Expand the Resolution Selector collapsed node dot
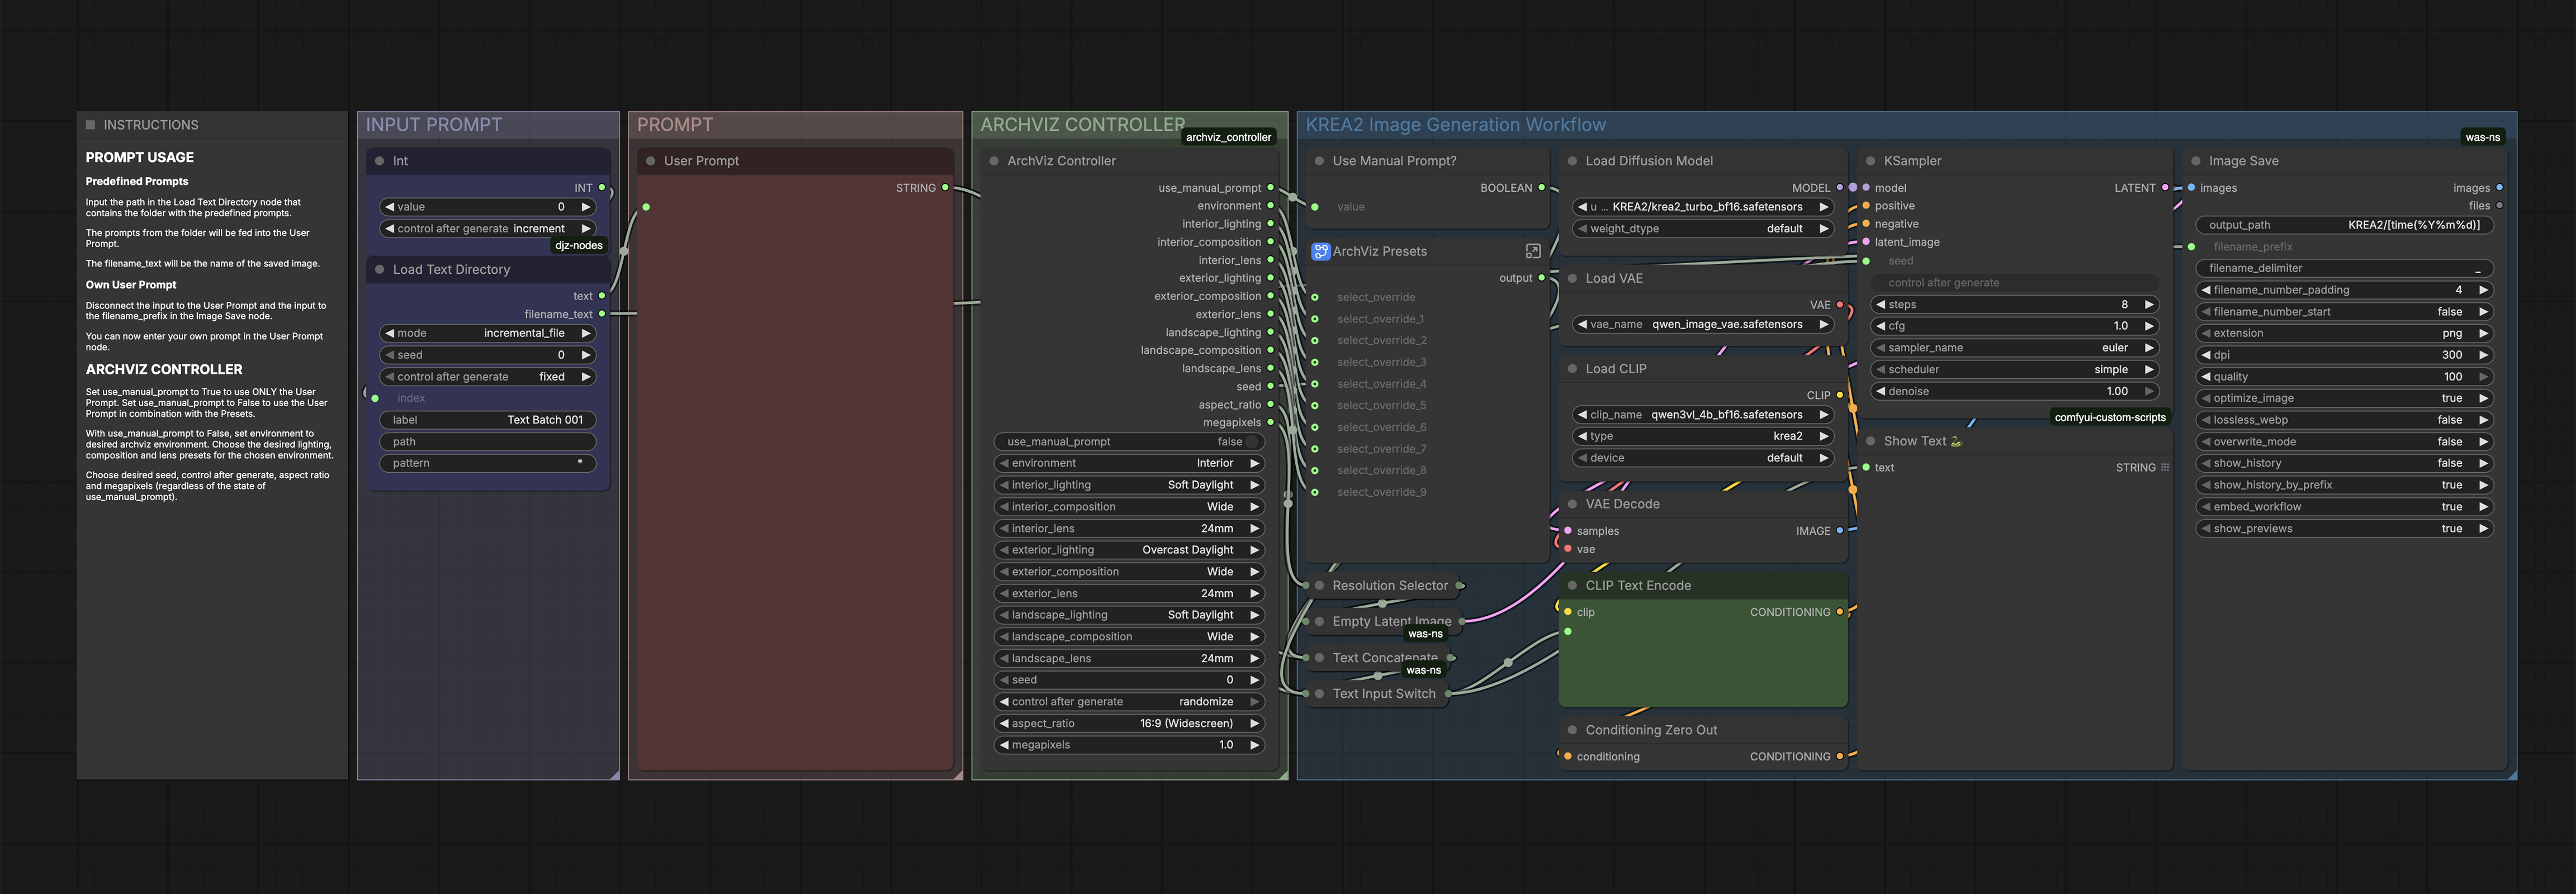The image size is (2576, 894). 1320,586
